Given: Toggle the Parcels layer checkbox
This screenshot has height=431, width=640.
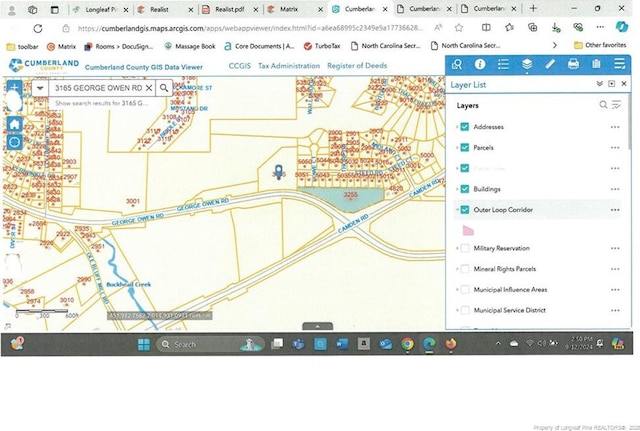Looking at the screenshot, I should pyautogui.click(x=464, y=147).
